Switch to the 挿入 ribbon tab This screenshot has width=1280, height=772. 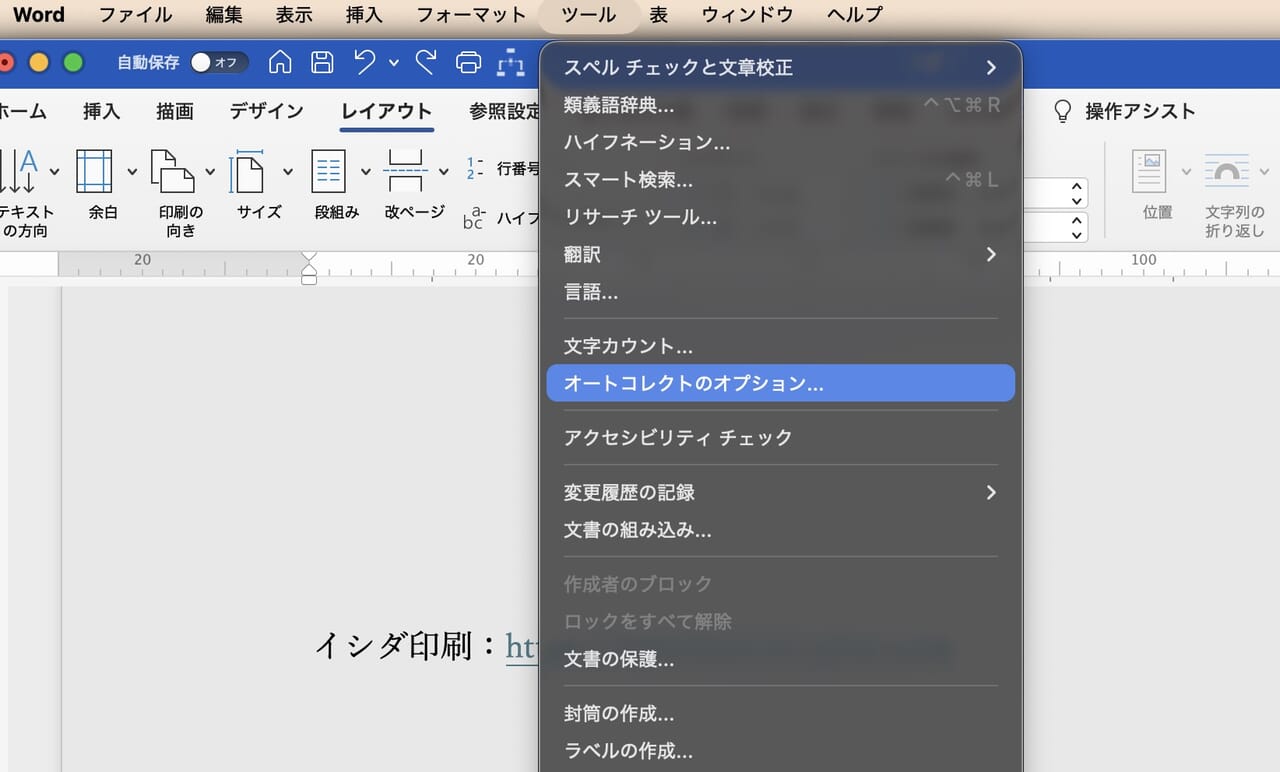[102, 111]
